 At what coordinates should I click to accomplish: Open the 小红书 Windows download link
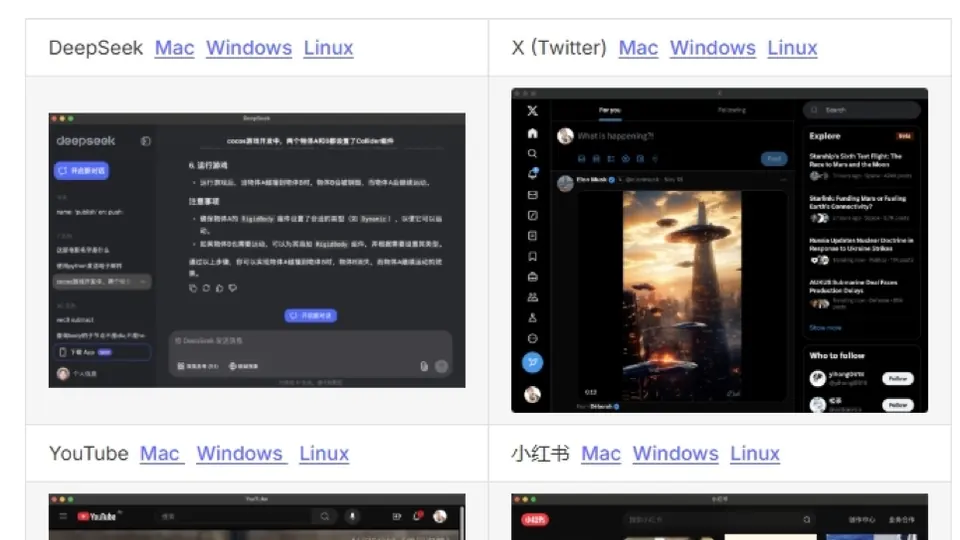click(675, 454)
